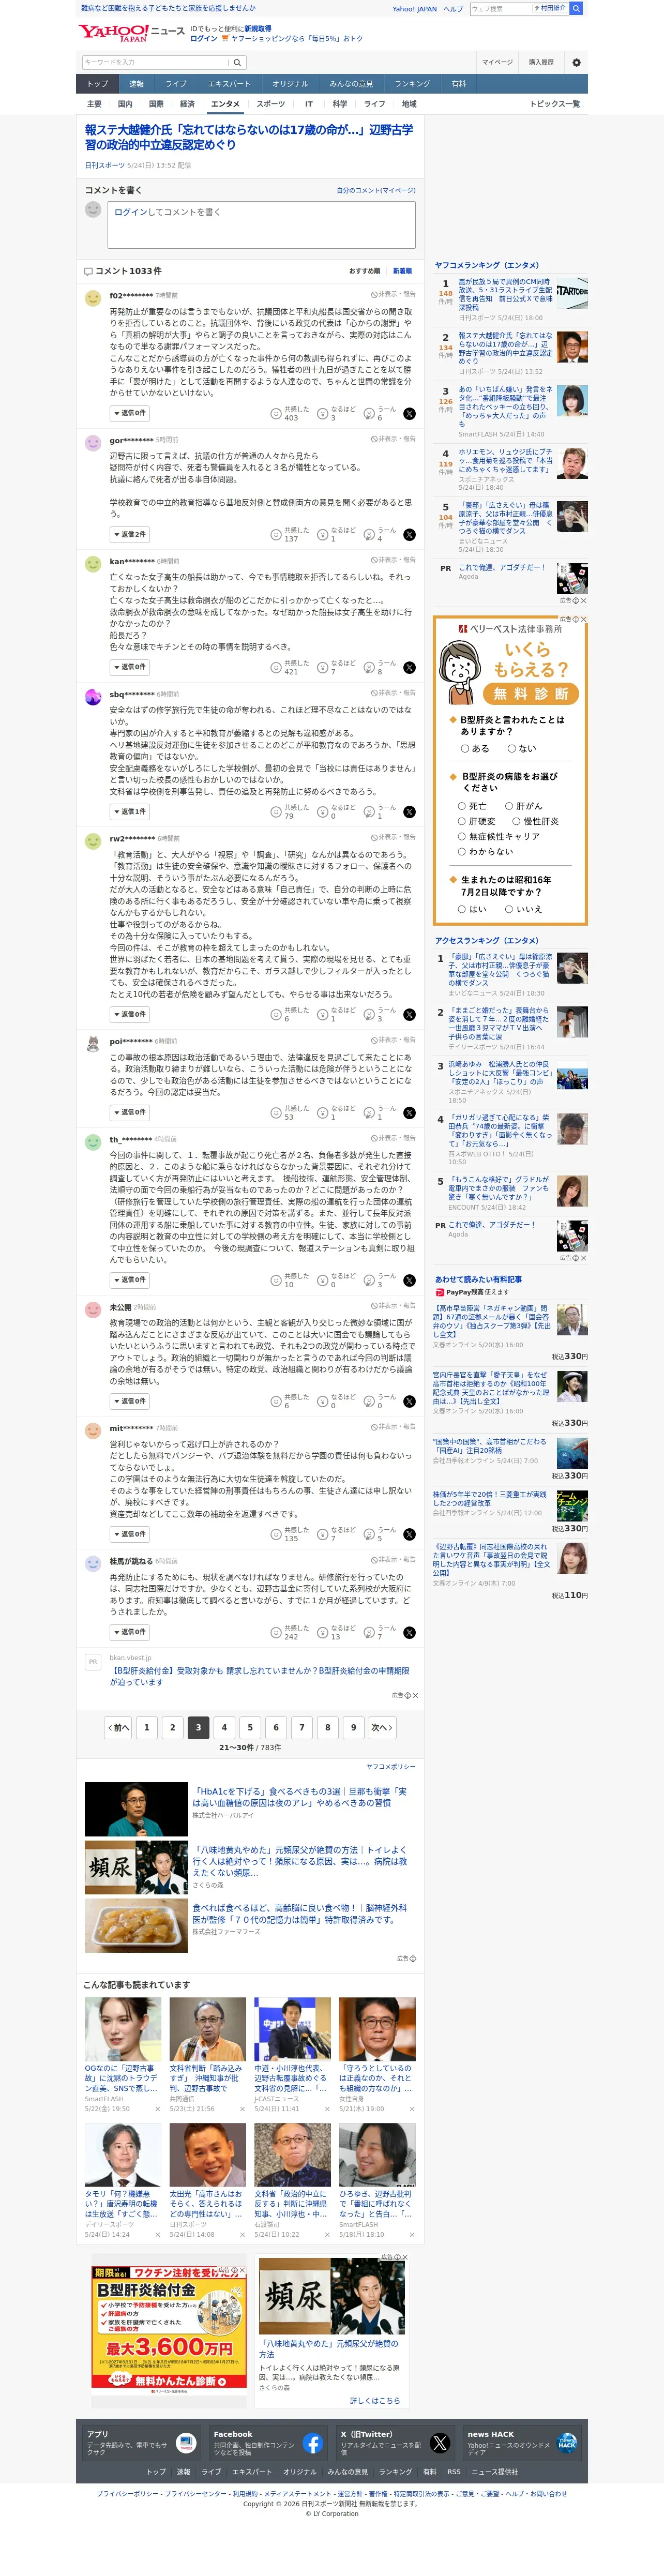Expand replies on kan comment
664x2576 pixels.
point(130,667)
